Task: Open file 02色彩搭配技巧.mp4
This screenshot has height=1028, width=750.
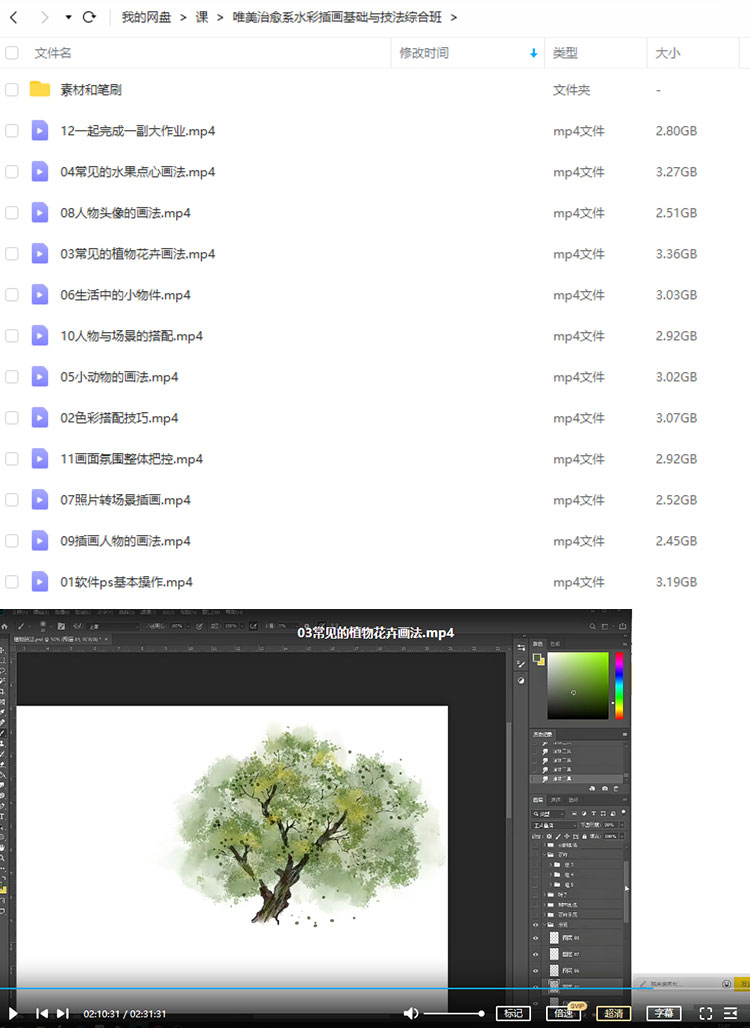Action: pyautogui.click(x=119, y=418)
